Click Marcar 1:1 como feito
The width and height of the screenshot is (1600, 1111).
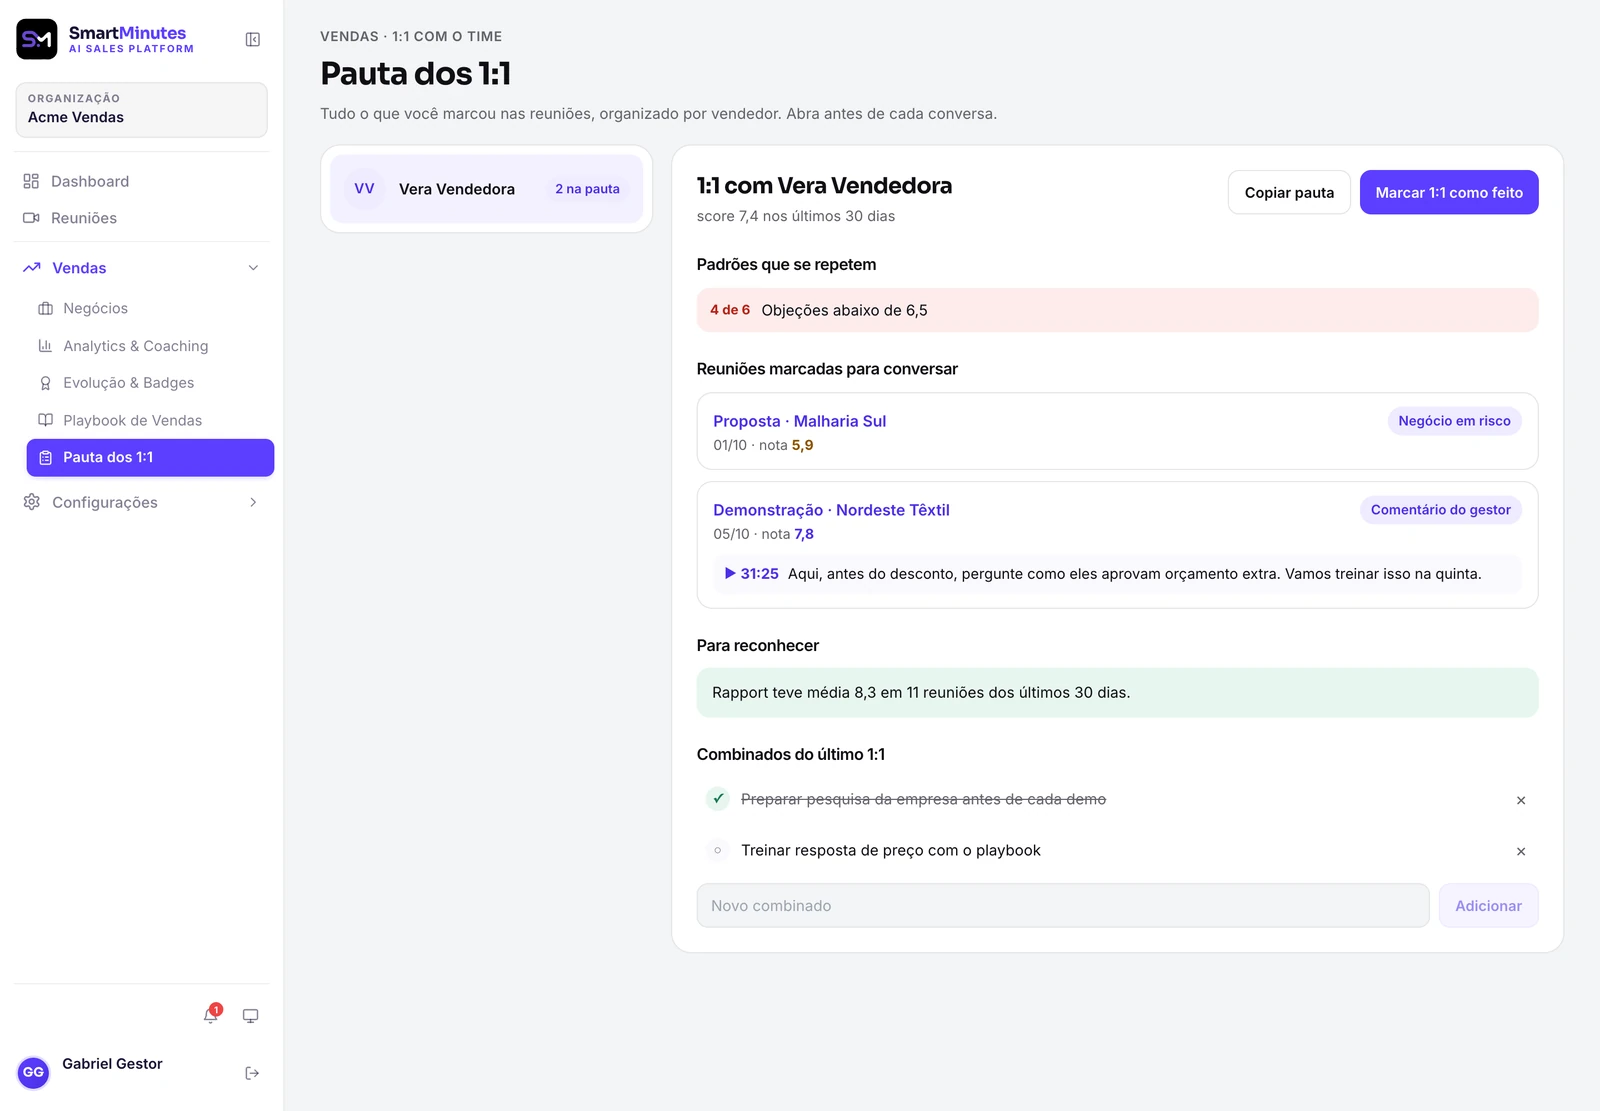pos(1449,192)
